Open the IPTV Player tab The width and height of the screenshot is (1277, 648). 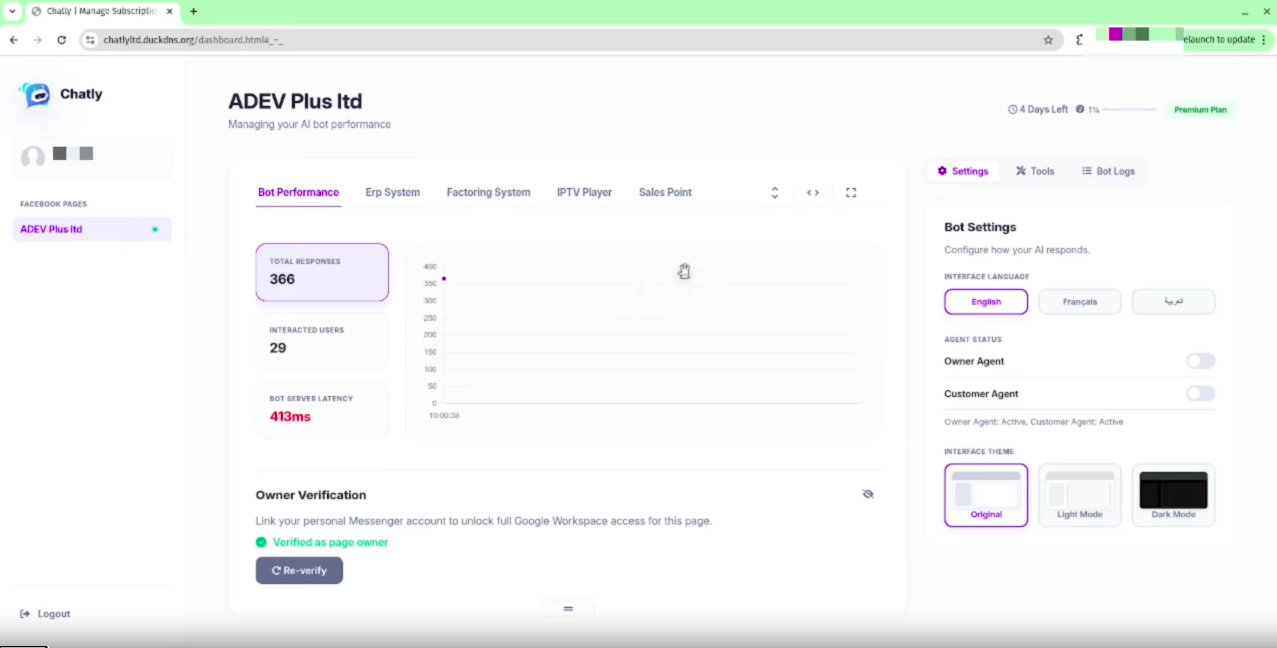click(x=585, y=193)
